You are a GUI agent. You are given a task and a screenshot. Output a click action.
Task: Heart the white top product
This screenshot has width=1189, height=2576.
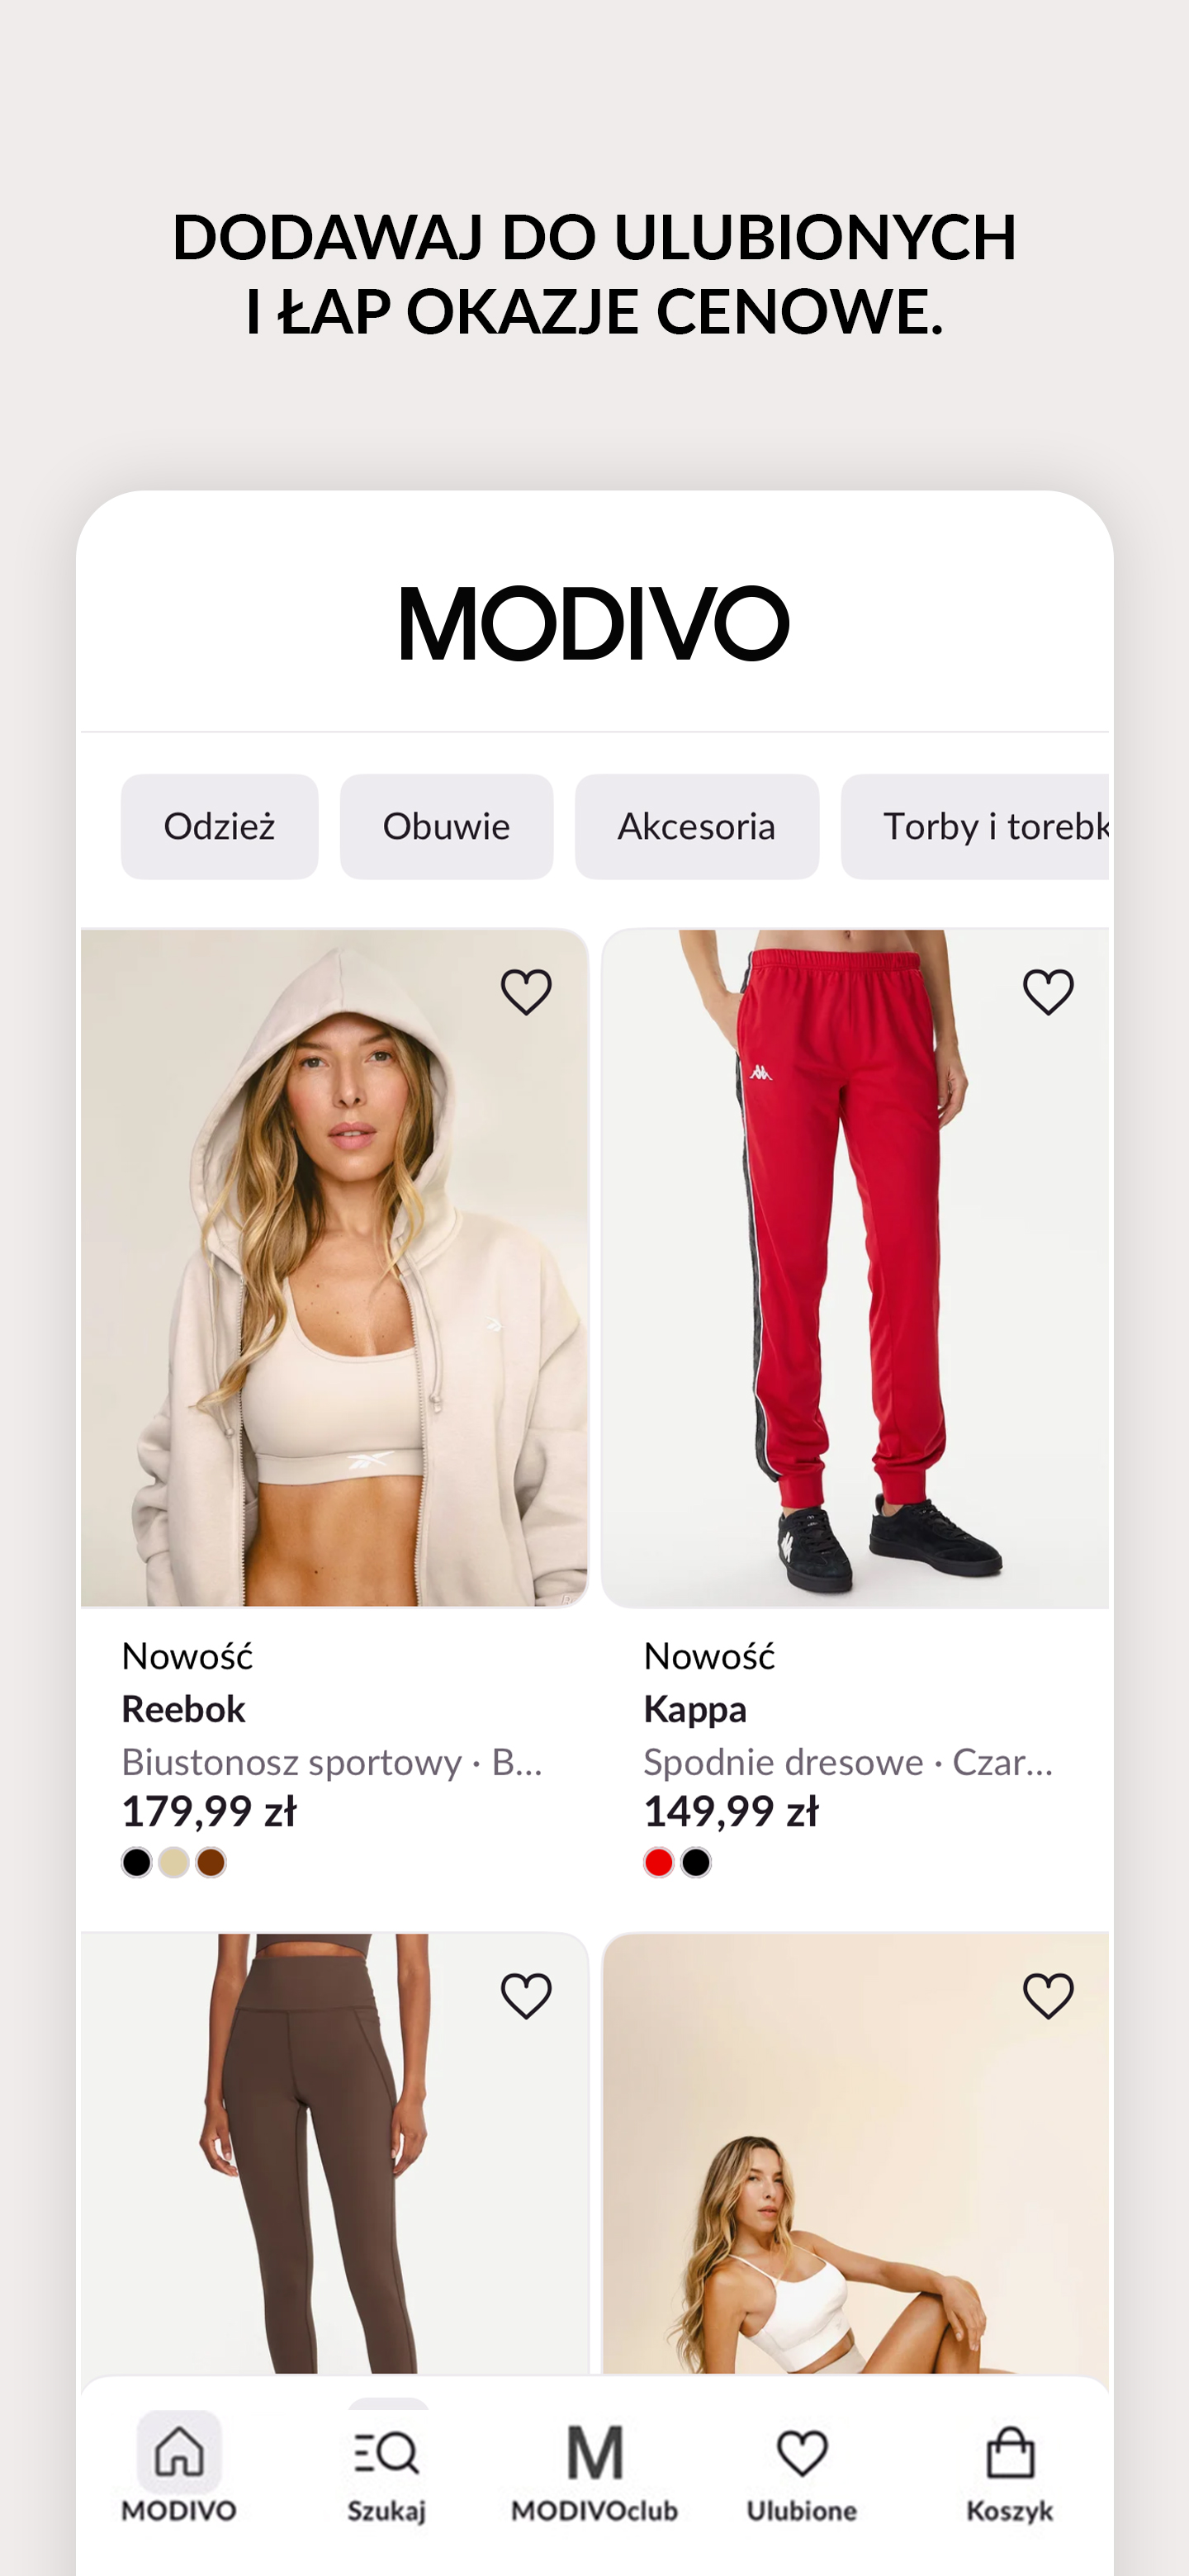1048,1996
